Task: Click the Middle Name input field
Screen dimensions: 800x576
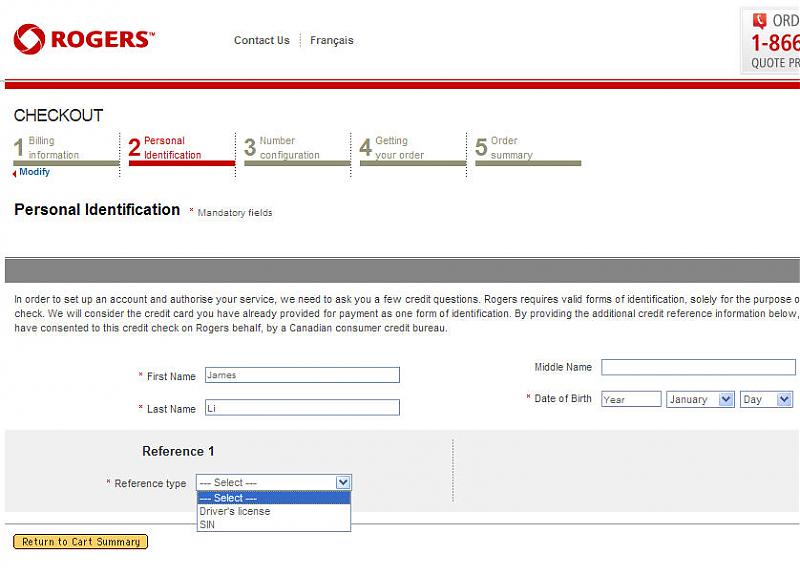Action: click(x=698, y=367)
